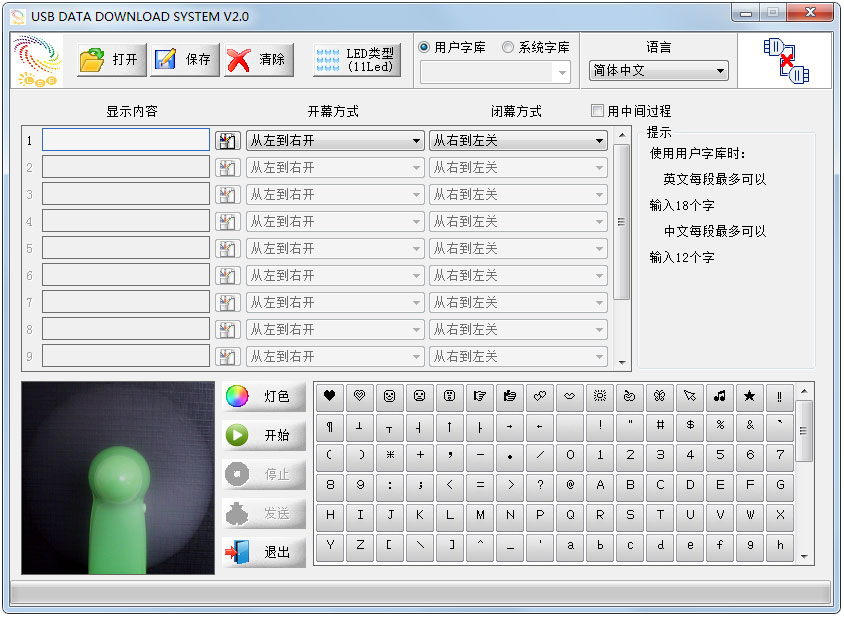Viewport: 844px width, 617px height.
Task: Click the 退出 exit button
Action: pos(264,552)
